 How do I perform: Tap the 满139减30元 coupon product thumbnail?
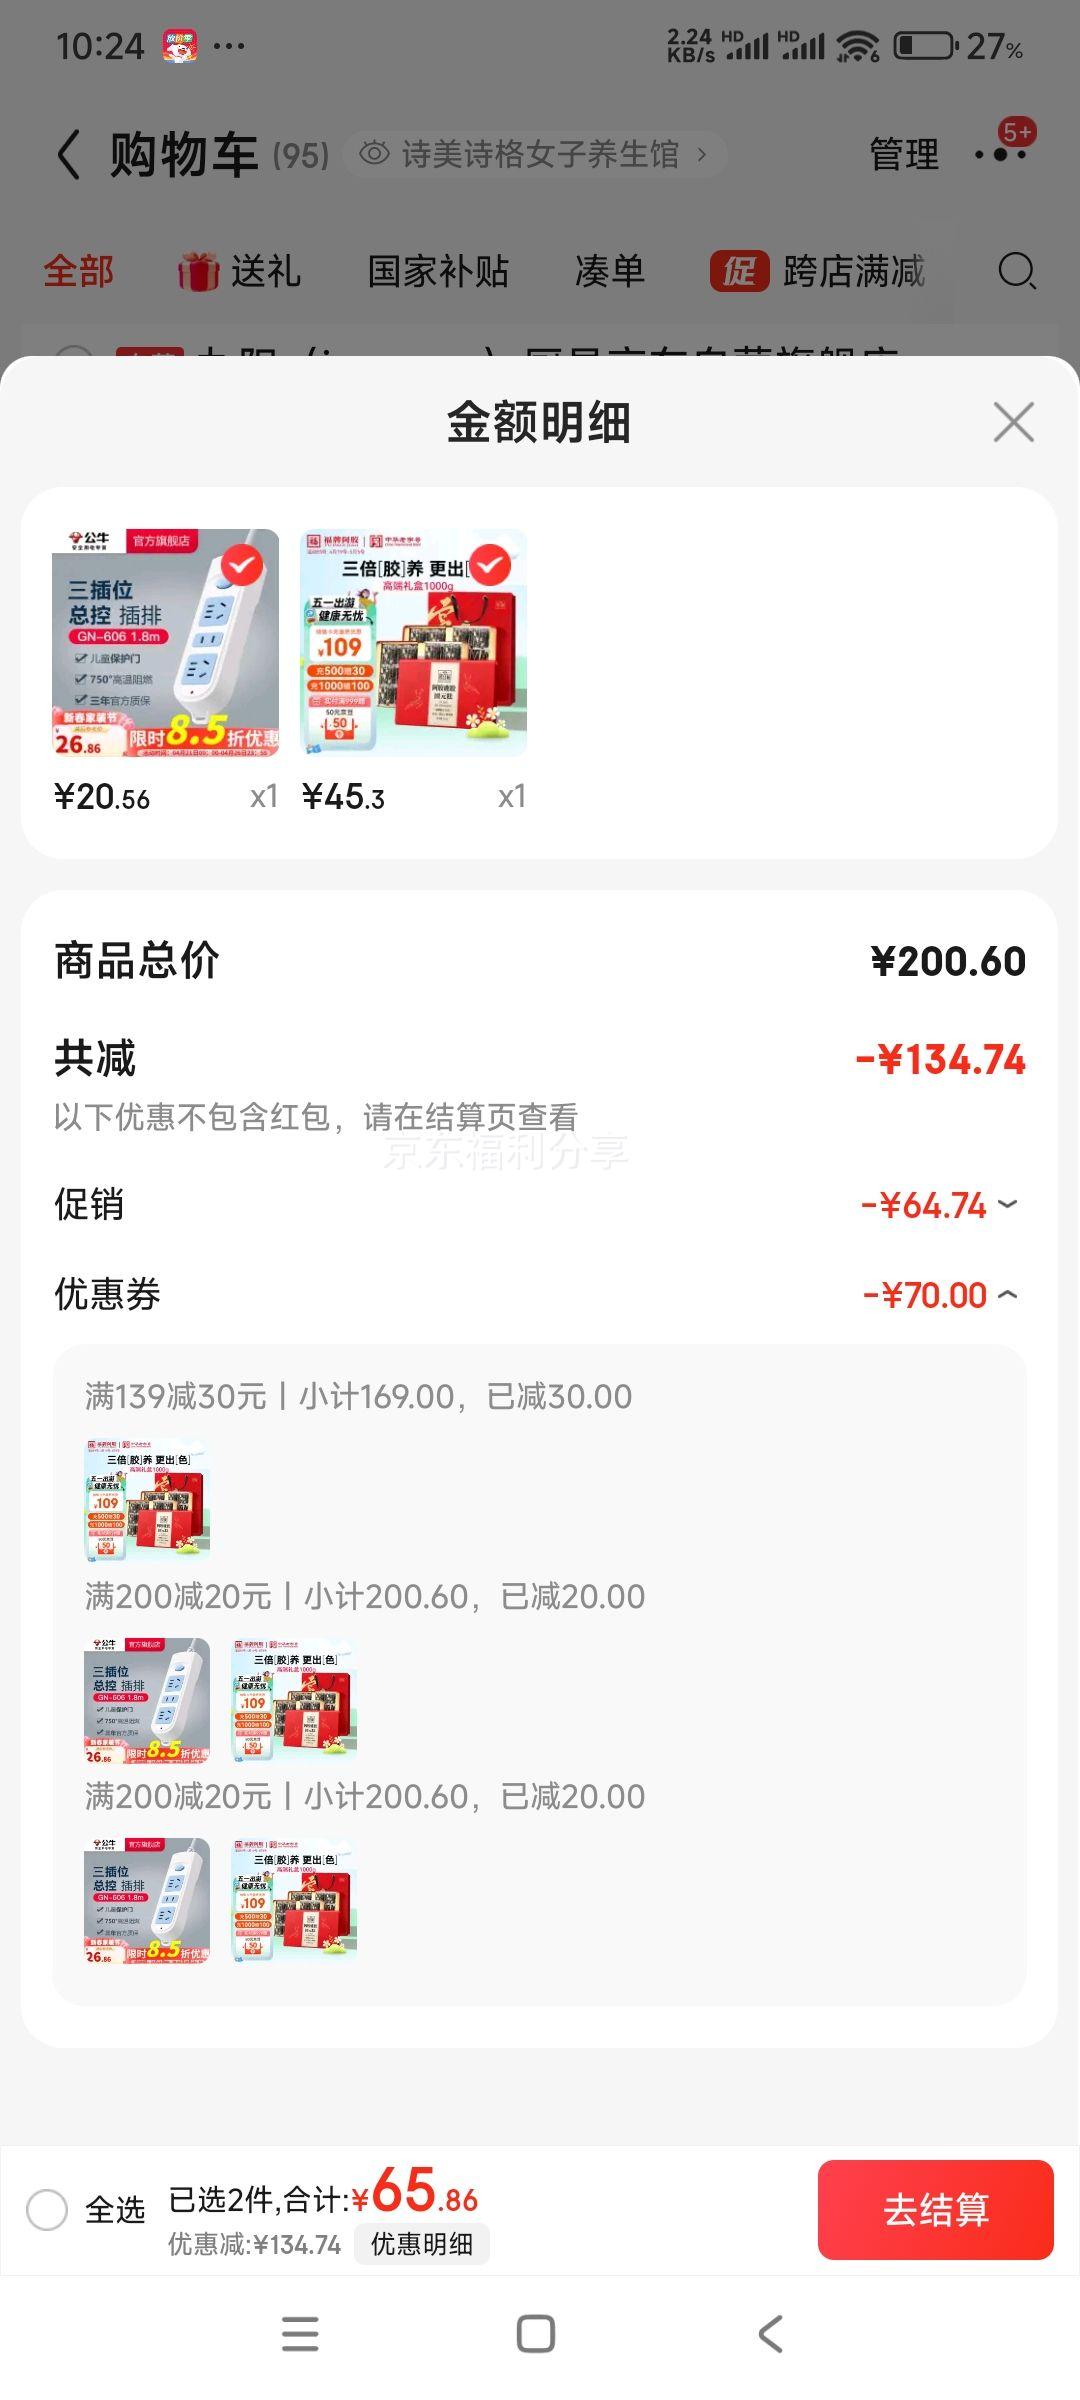(147, 1500)
